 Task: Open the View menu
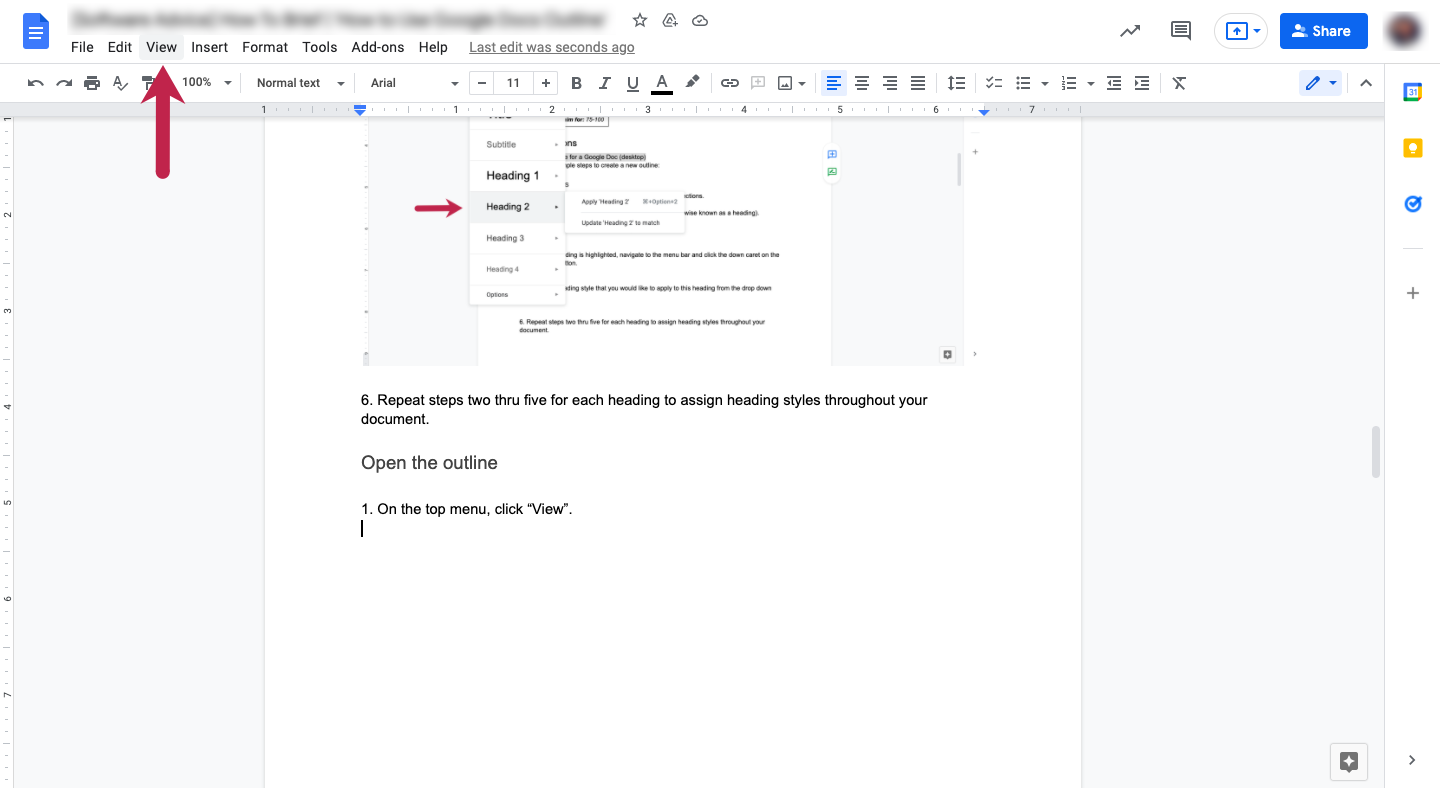click(x=161, y=47)
